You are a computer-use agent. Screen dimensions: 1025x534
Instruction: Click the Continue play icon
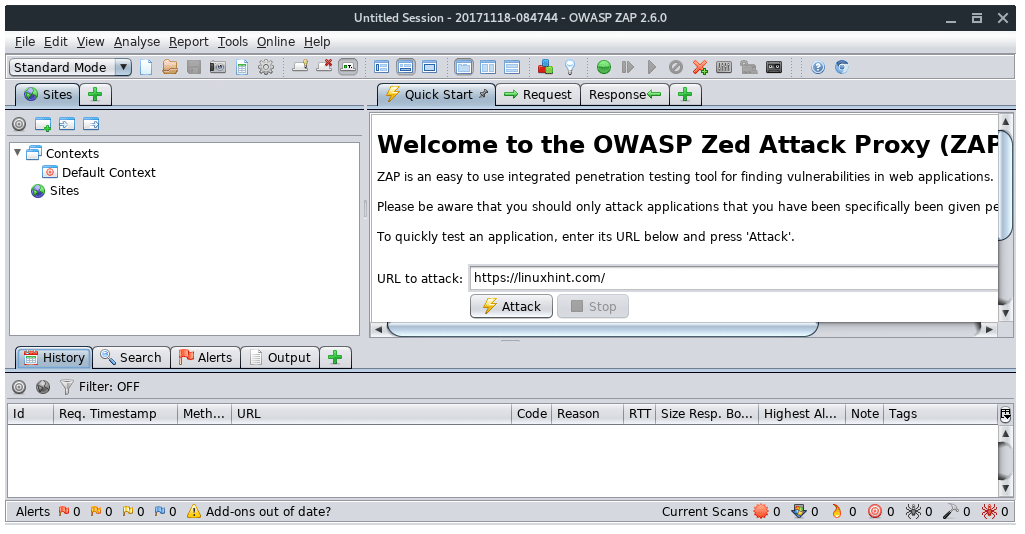click(652, 67)
